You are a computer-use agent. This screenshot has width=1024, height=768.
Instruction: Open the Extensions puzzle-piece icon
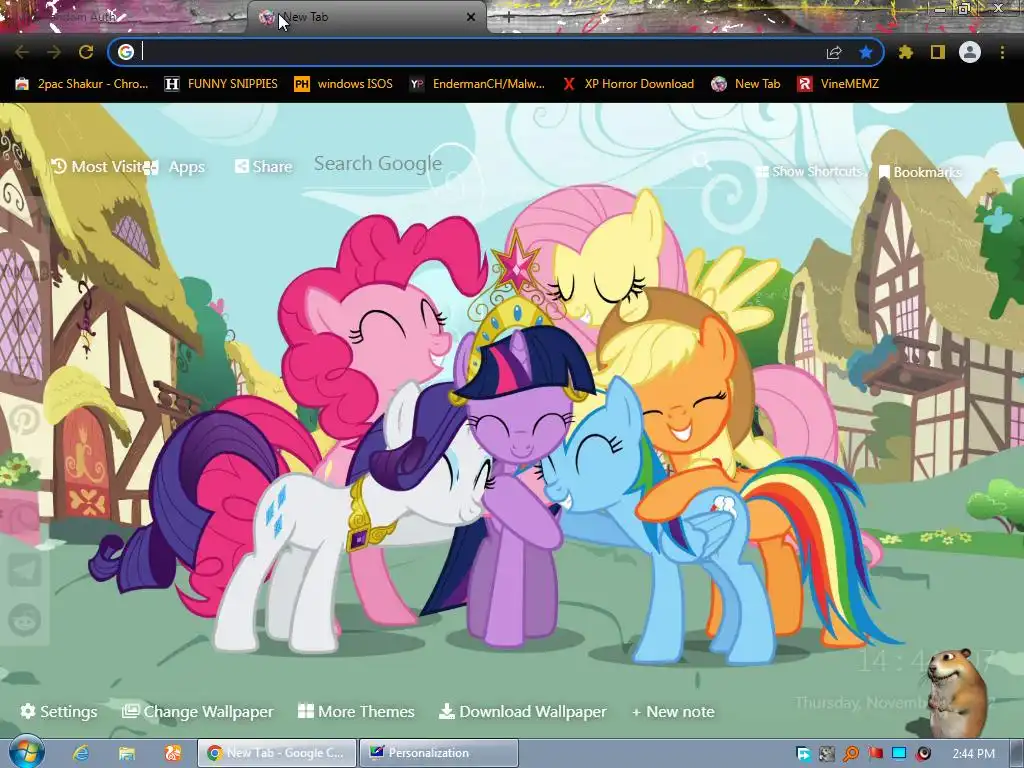click(905, 52)
